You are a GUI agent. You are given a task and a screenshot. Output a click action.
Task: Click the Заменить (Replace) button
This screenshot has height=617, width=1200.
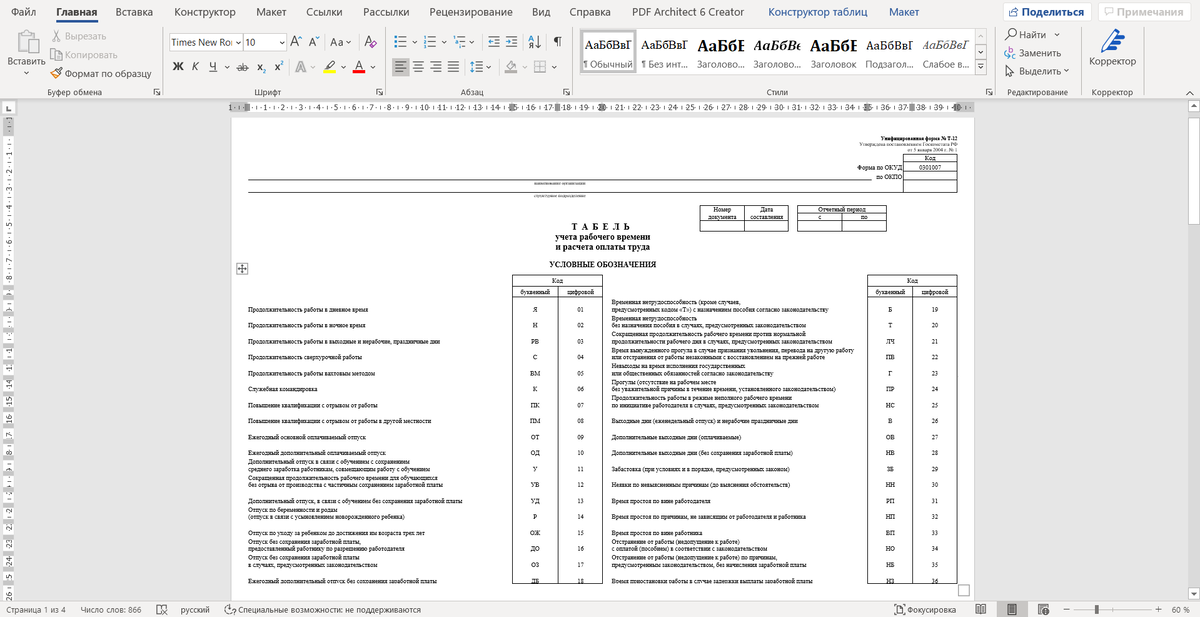coord(1032,53)
